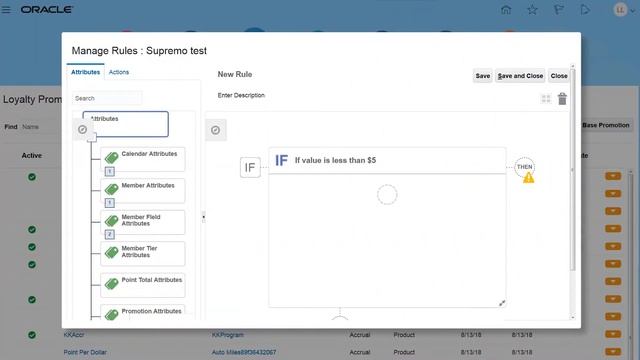Click Save and Close button
The width and height of the screenshot is (640, 360).
(x=520, y=76)
